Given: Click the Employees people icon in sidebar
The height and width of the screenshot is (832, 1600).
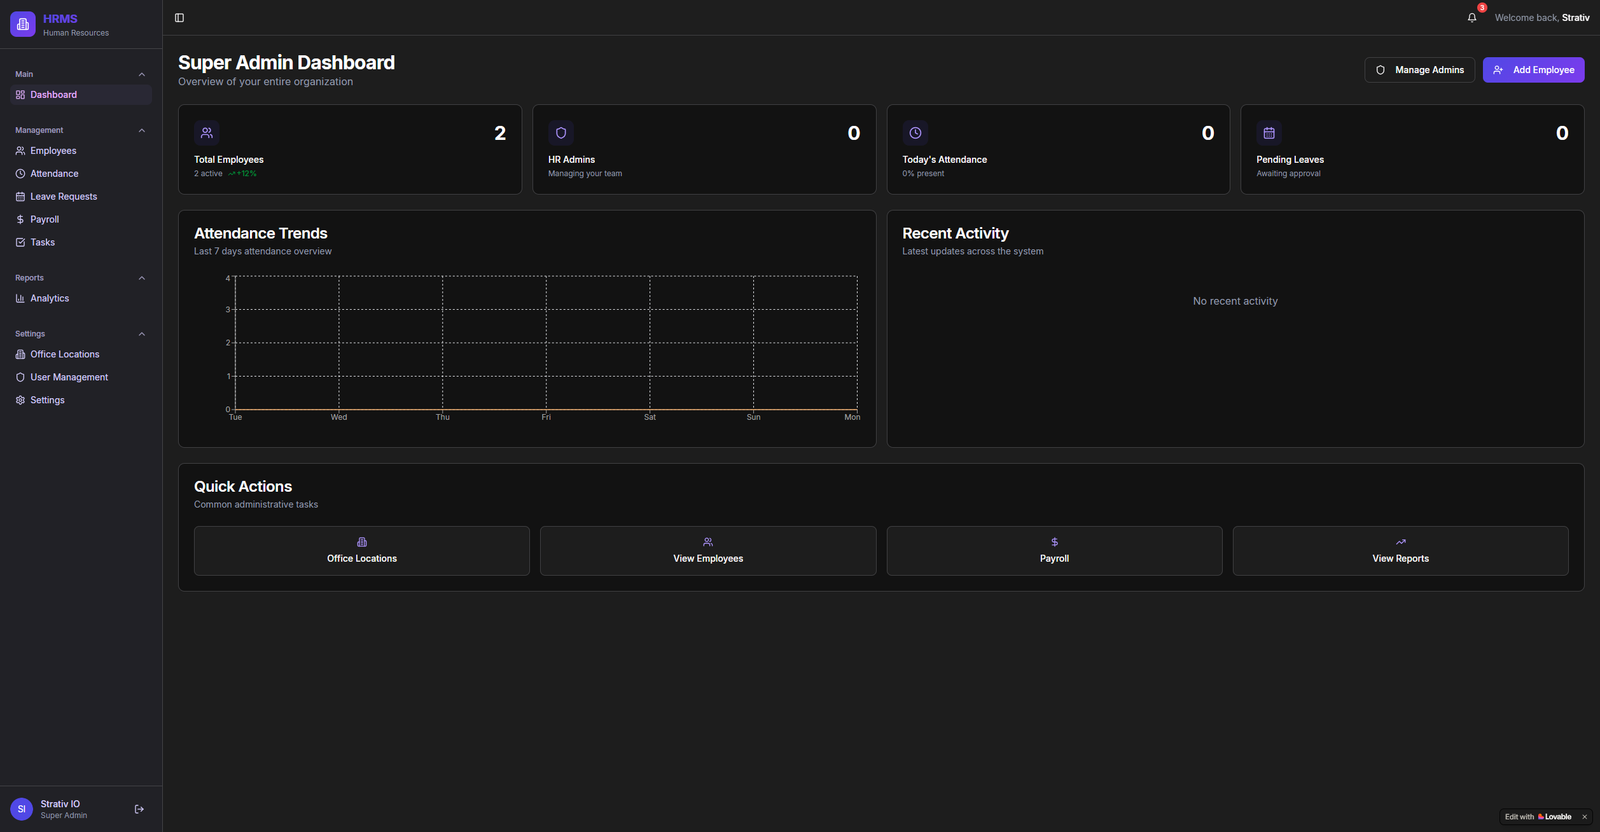Looking at the screenshot, I should pos(20,151).
